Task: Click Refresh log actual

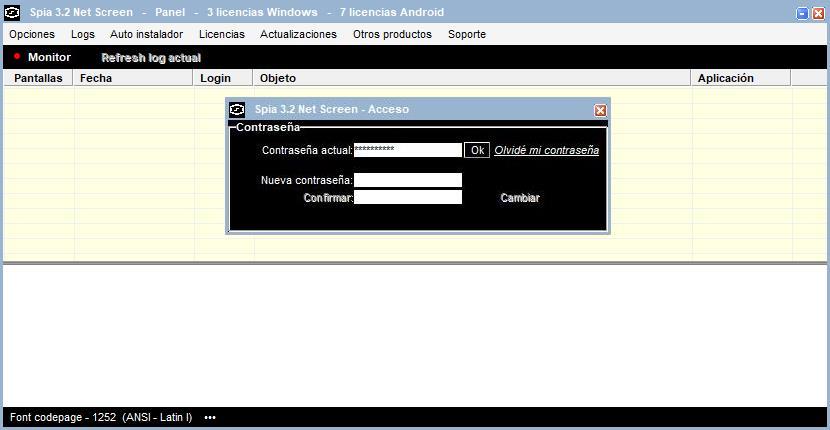Action: pos(151,58)
